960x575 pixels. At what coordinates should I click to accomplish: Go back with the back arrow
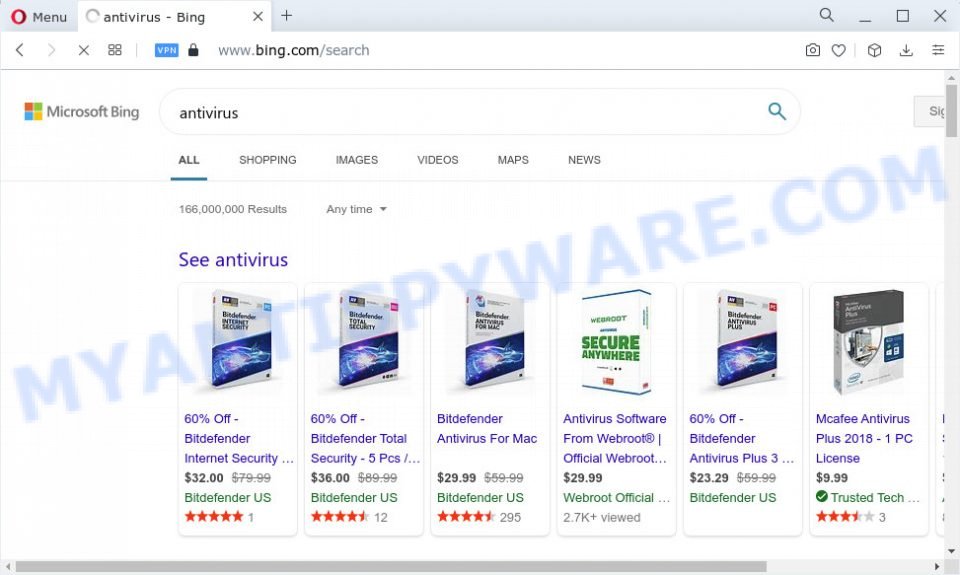(20, 50)
